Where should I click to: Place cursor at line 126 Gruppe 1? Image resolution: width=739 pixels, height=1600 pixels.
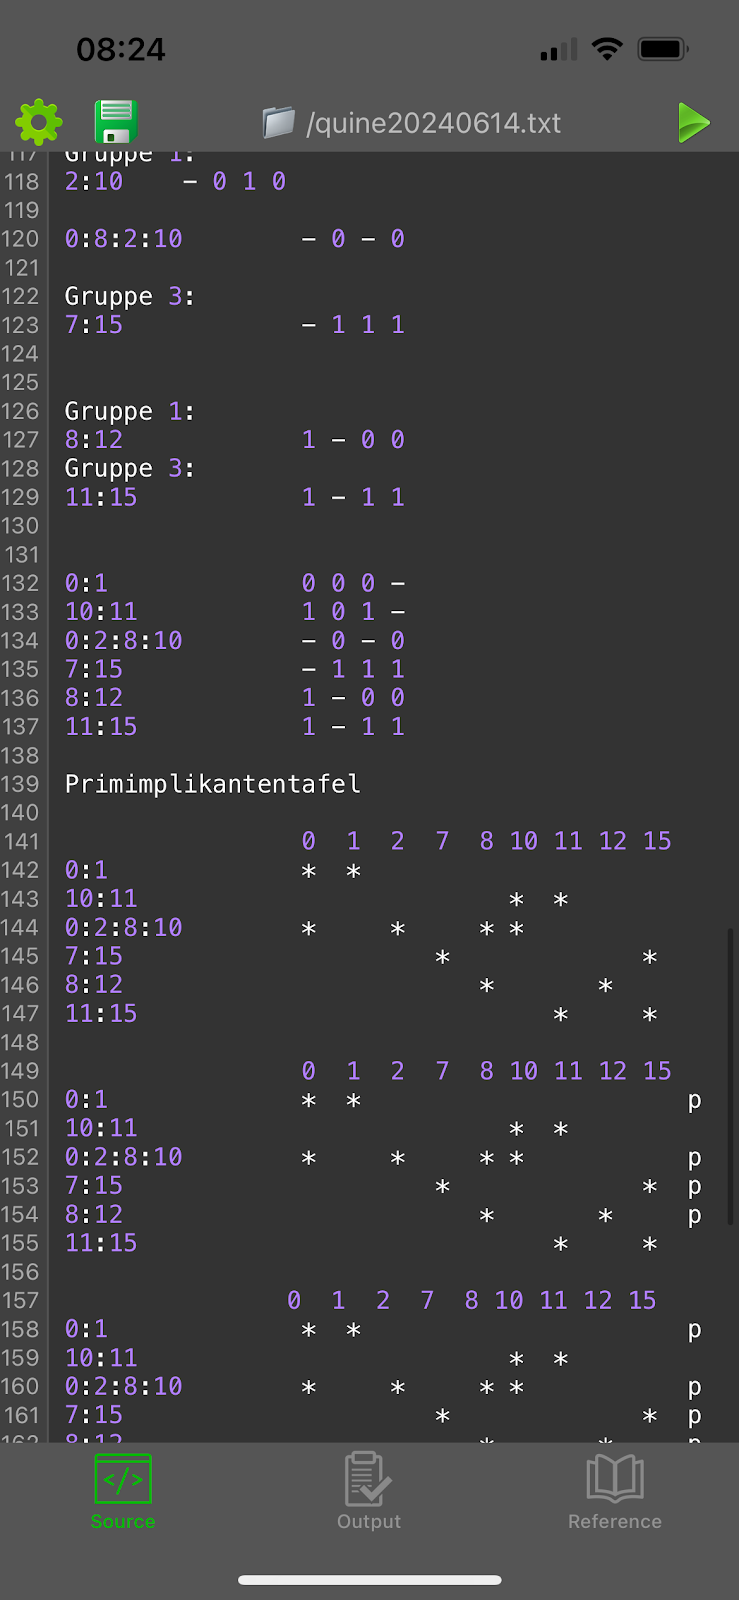click(x=129, y=412)
